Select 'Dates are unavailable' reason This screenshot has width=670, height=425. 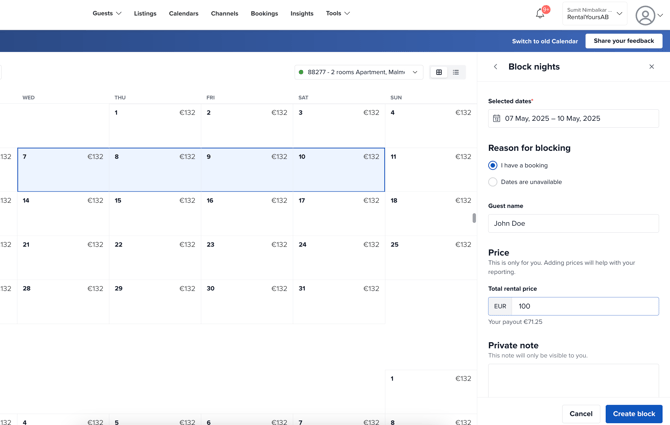[x=493, y=182]
